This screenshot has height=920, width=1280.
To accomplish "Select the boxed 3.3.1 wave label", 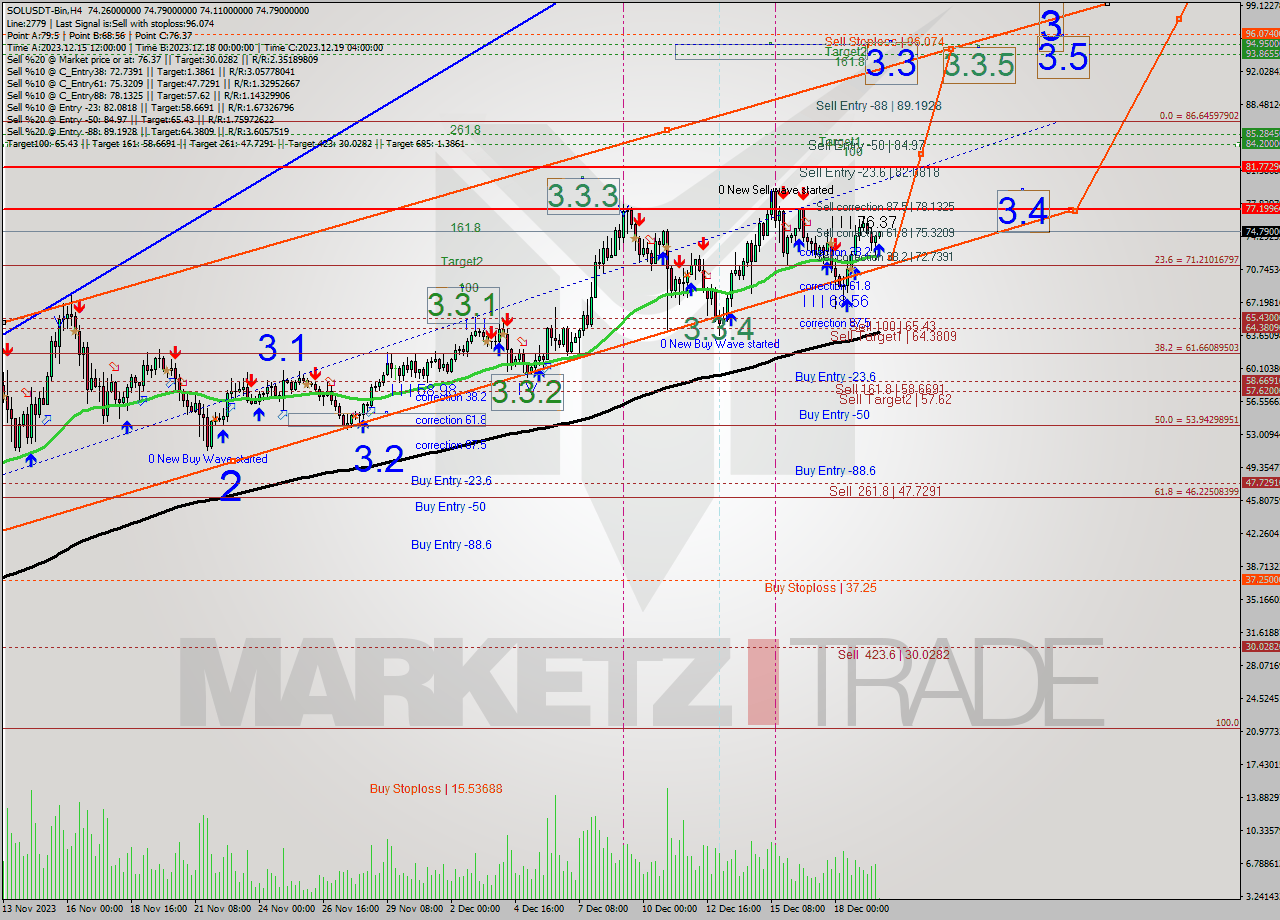I will [x=462, y=304].
